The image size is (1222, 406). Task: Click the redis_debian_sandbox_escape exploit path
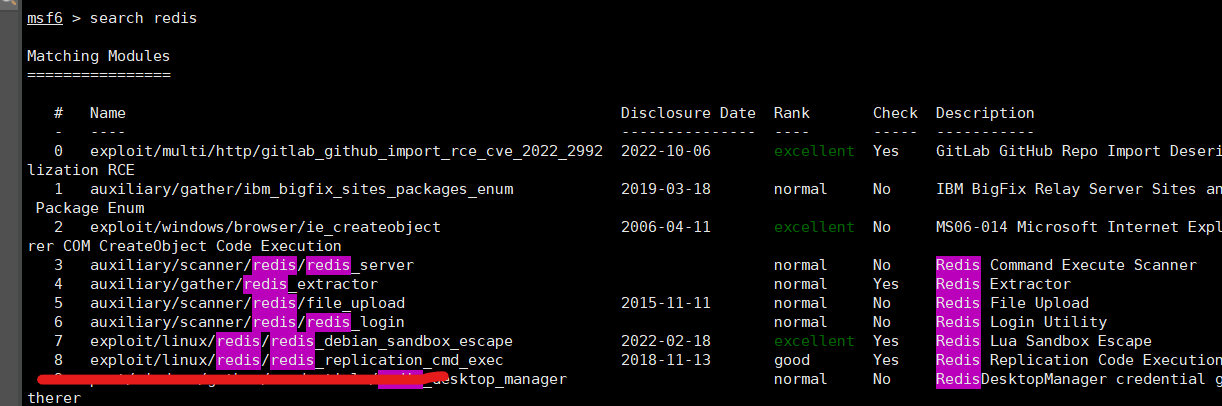point(296,341)
